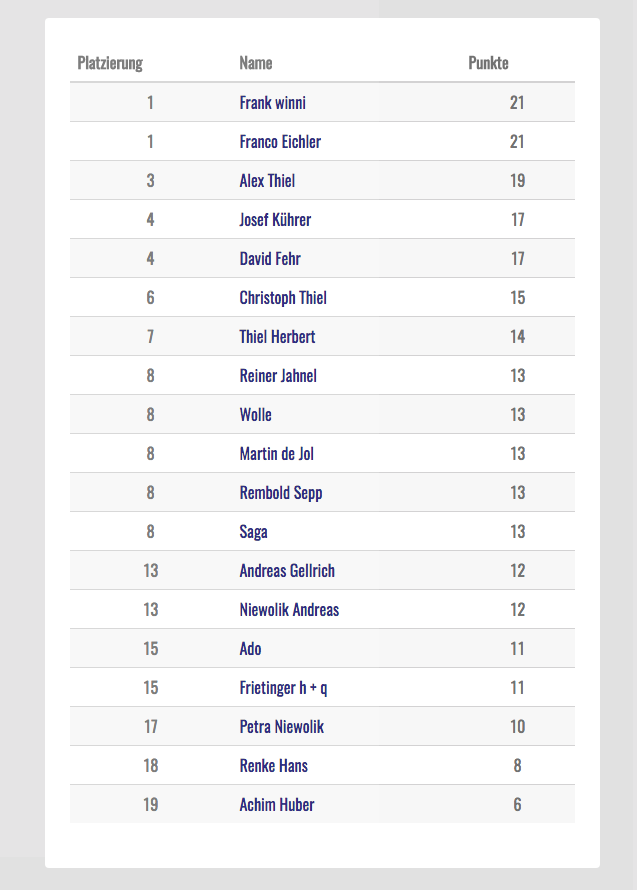Open Frank winni's name link

click(x=273, y=102)
